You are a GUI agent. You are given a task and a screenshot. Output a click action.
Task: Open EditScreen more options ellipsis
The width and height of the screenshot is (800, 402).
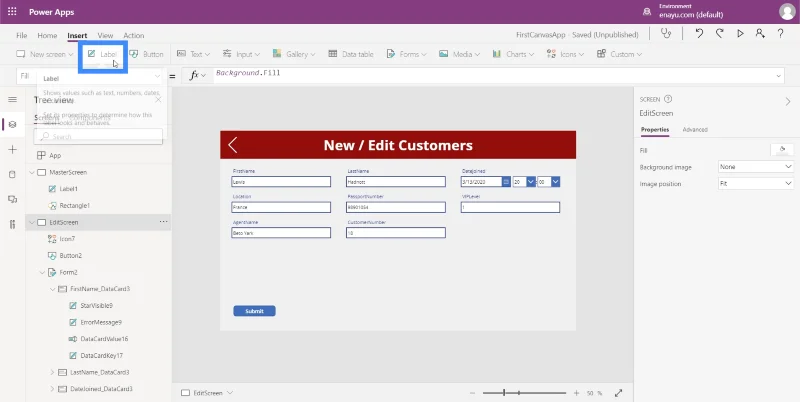[x=163, y=222]
